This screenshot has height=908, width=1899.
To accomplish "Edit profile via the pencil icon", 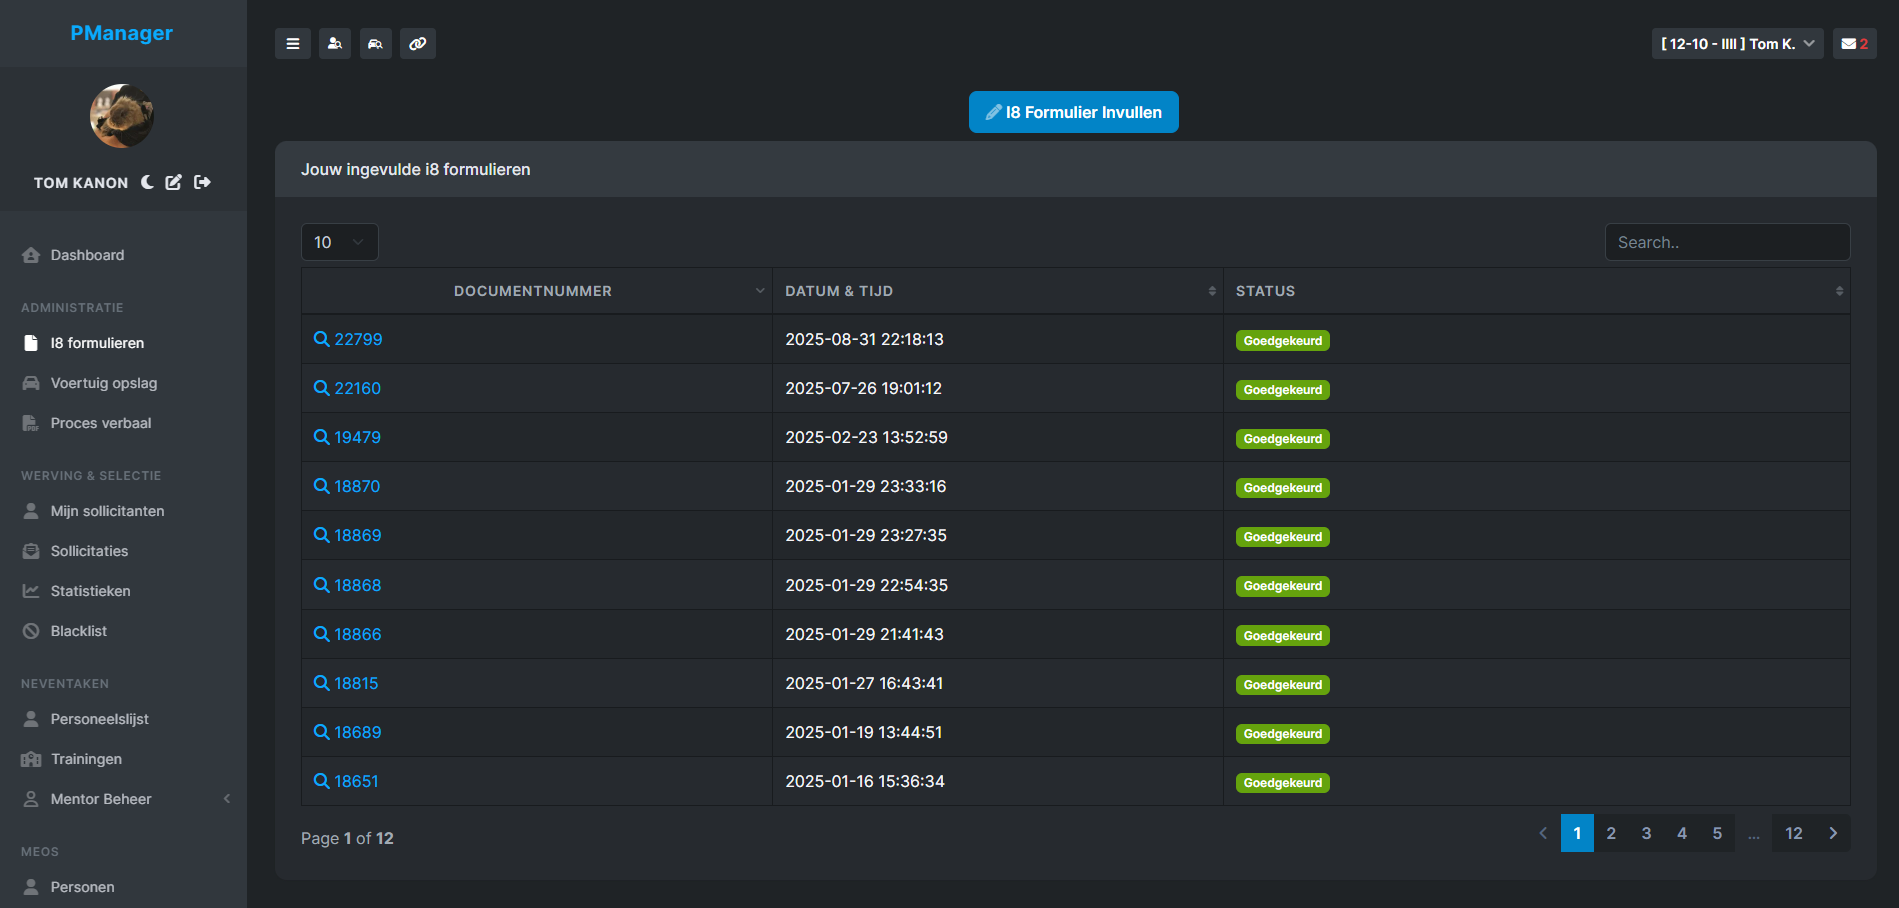I will [173, 182].
